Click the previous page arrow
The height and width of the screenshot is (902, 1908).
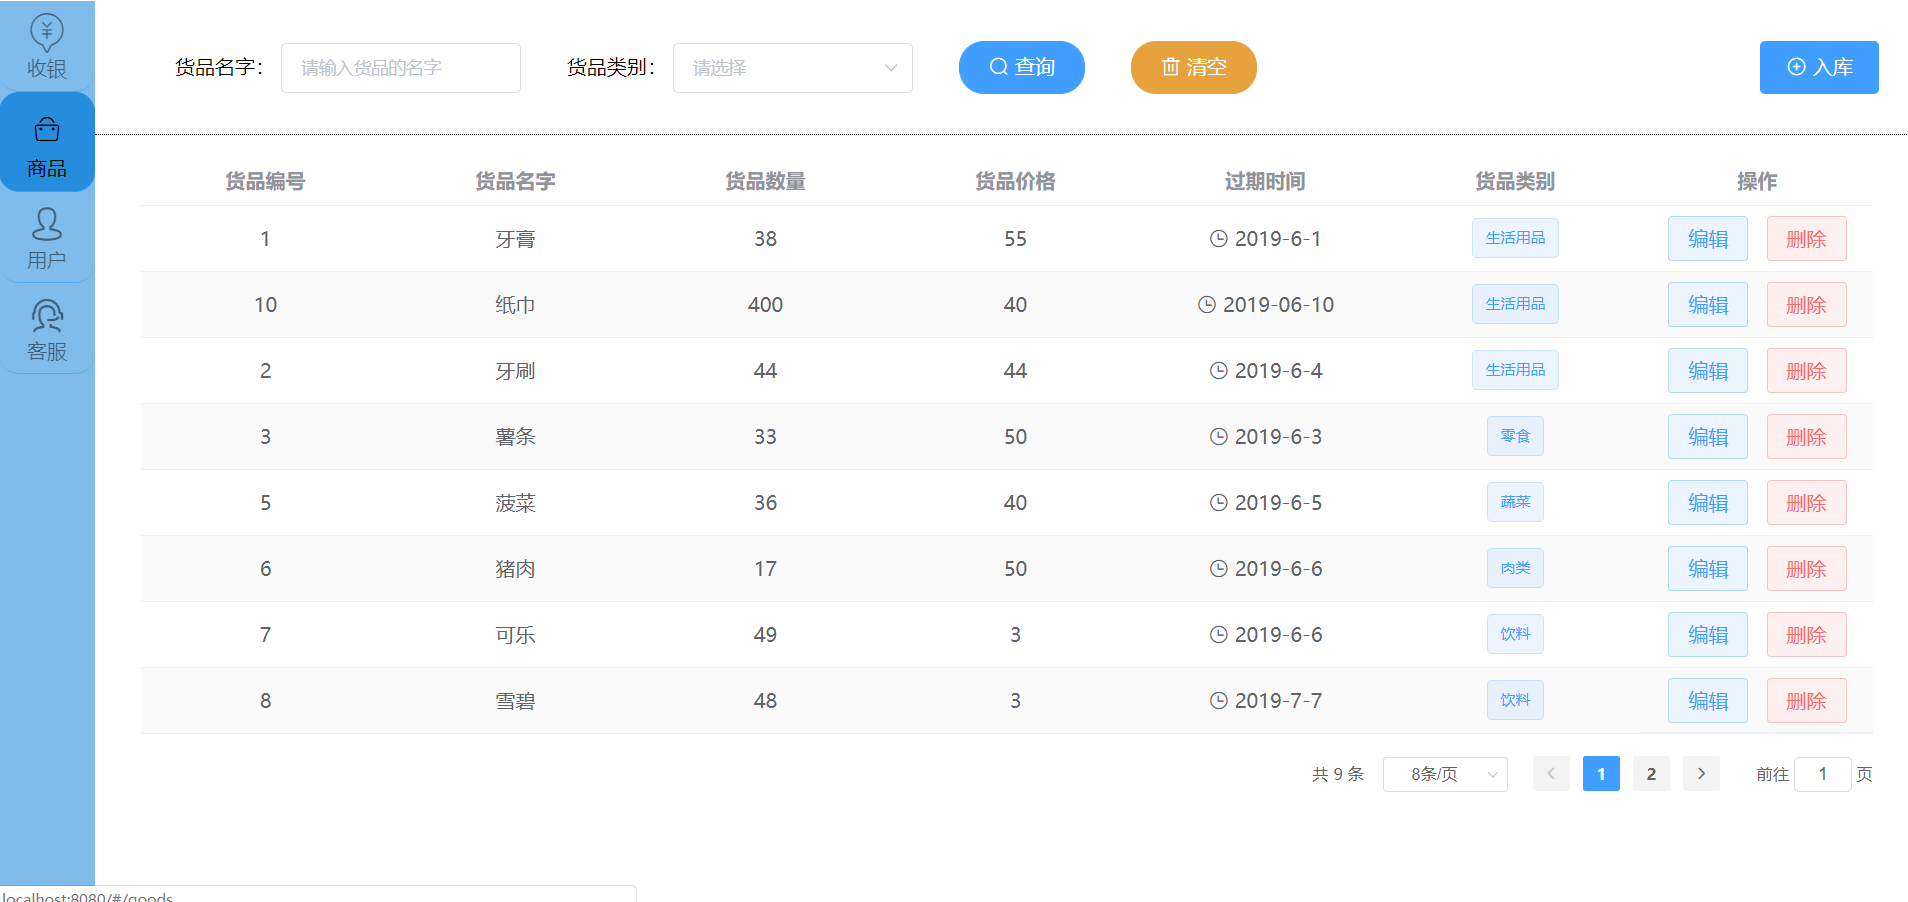tap(1551, 774)
